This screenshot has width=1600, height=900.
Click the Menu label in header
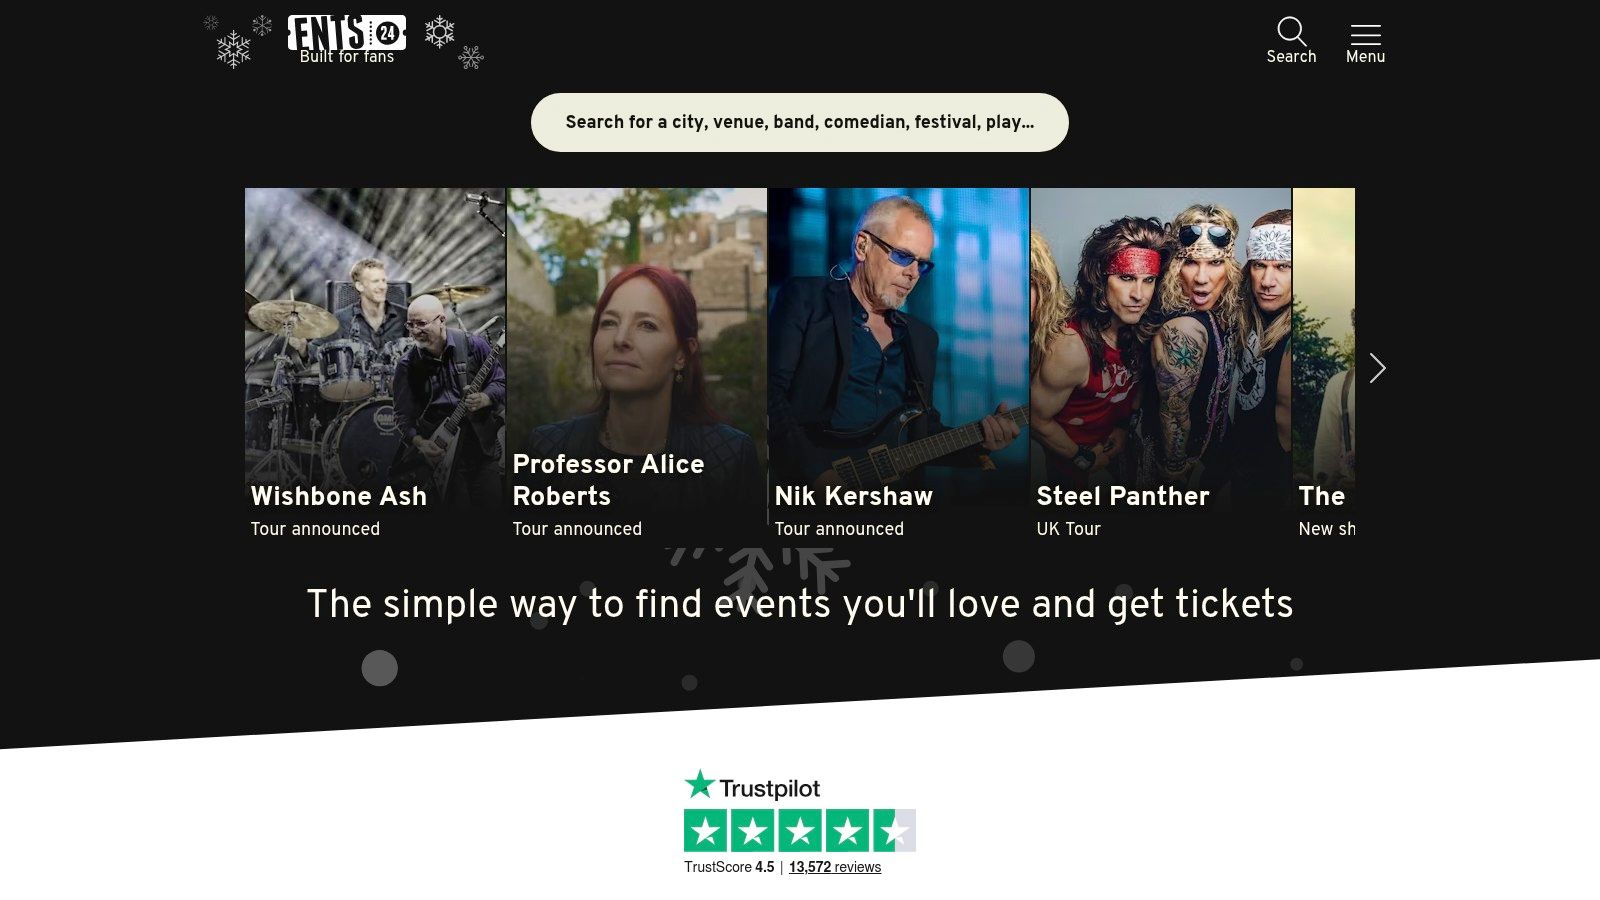coord(1365,57)
